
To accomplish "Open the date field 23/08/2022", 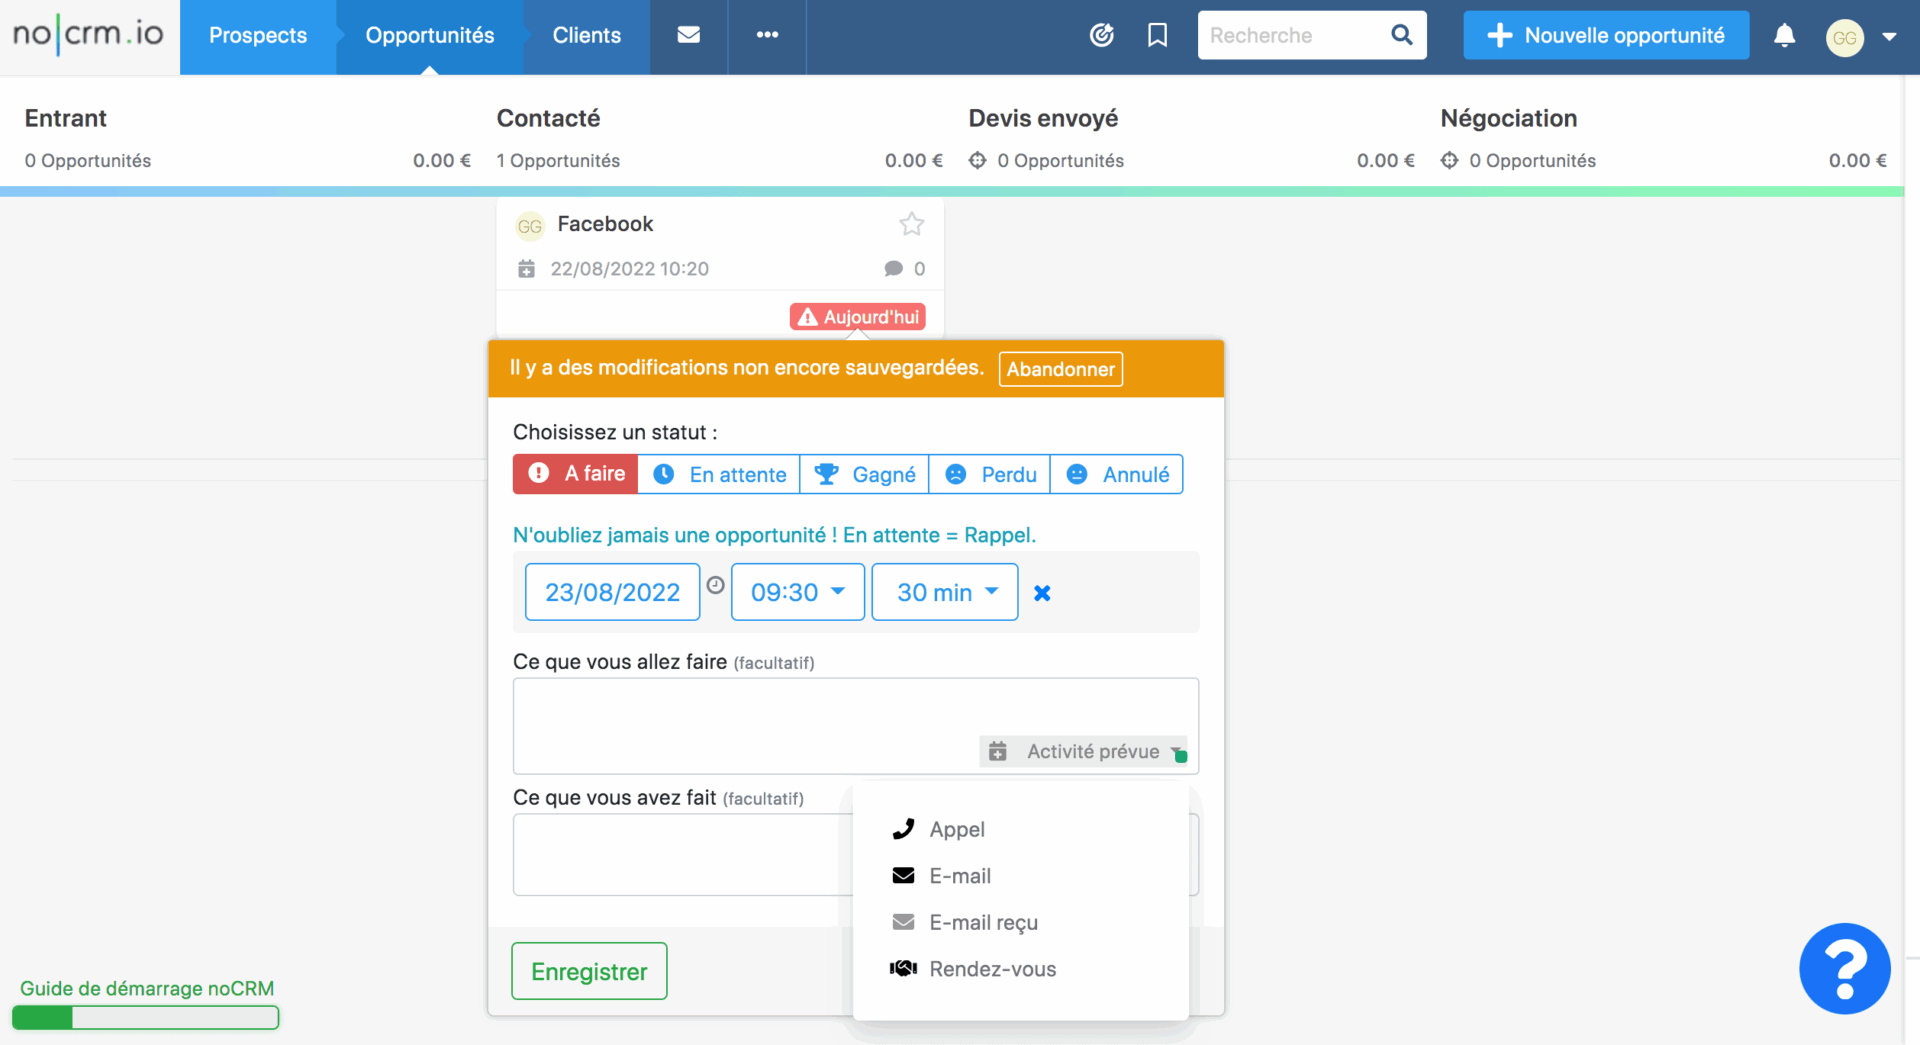I will point(612,592).
